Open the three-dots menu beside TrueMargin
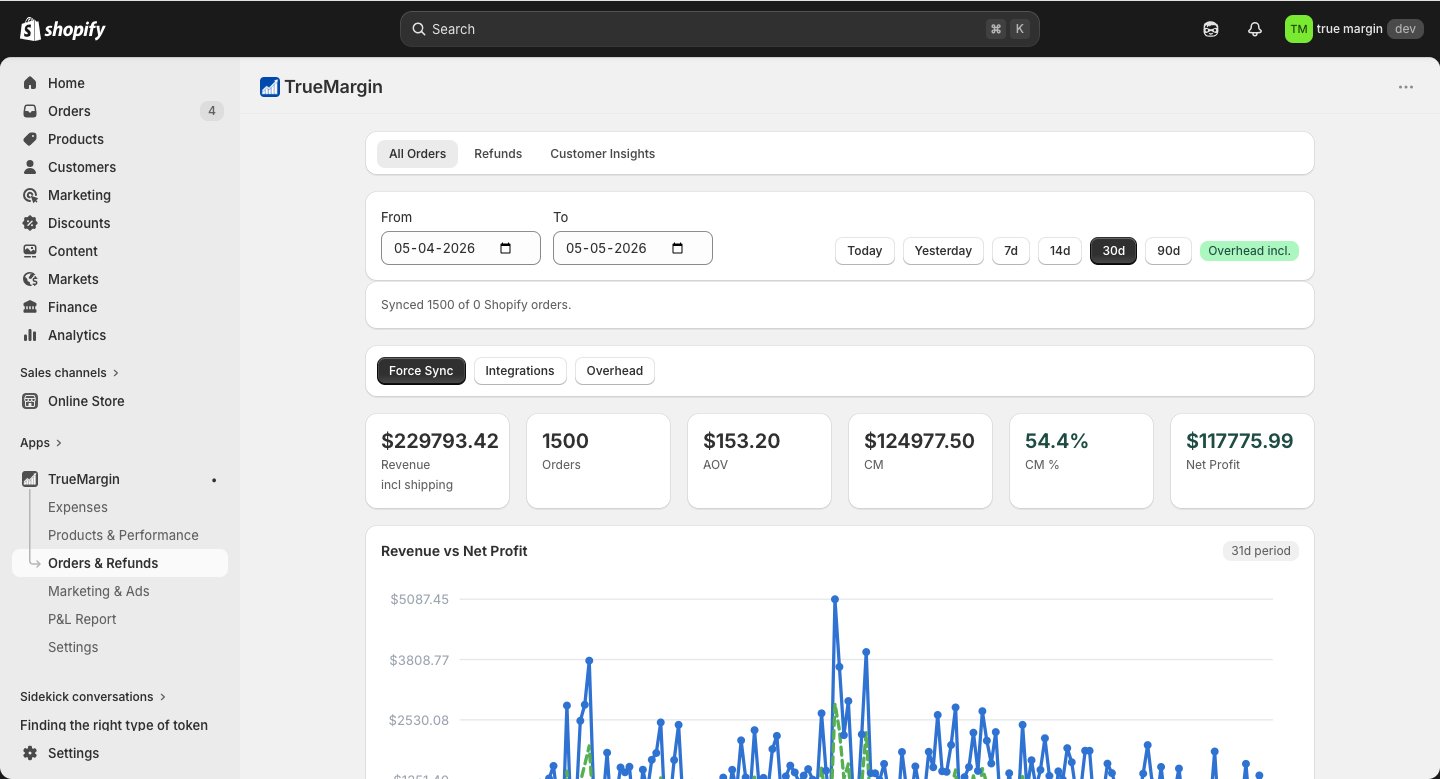The width and height of the screenshot is (1440, 779). pyautogui.click(x=1406, y=87)
